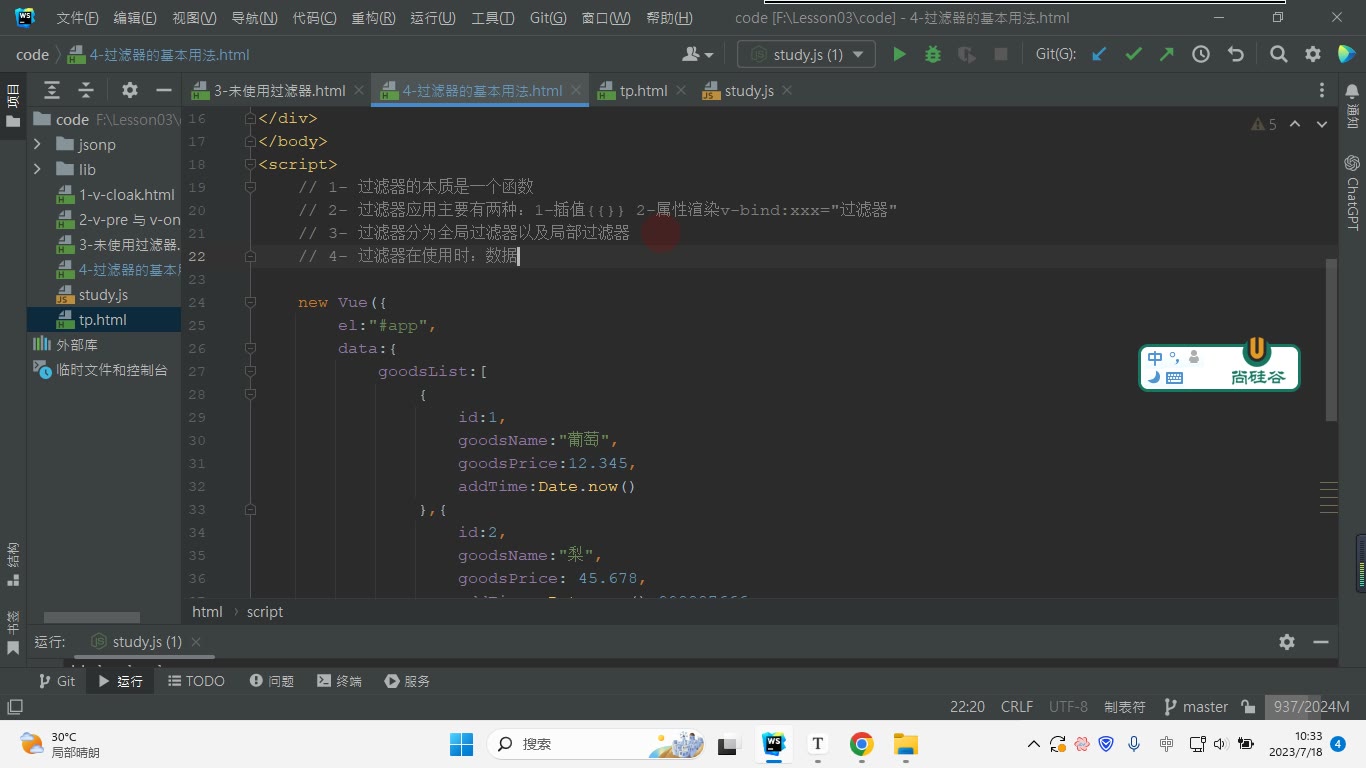The height and width of the screenshot is (768, 1366).
Task: Click the editor vertical scrollbar
Action: (x=1330, y=340)
